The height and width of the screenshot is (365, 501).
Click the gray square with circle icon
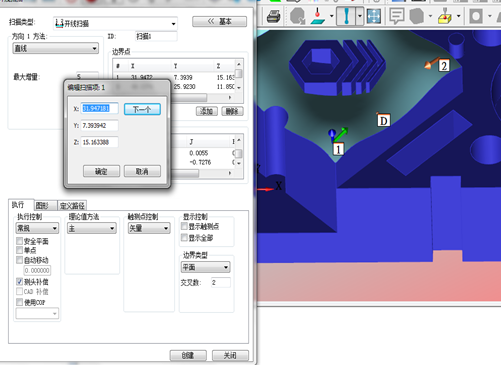tap(476, 16)
